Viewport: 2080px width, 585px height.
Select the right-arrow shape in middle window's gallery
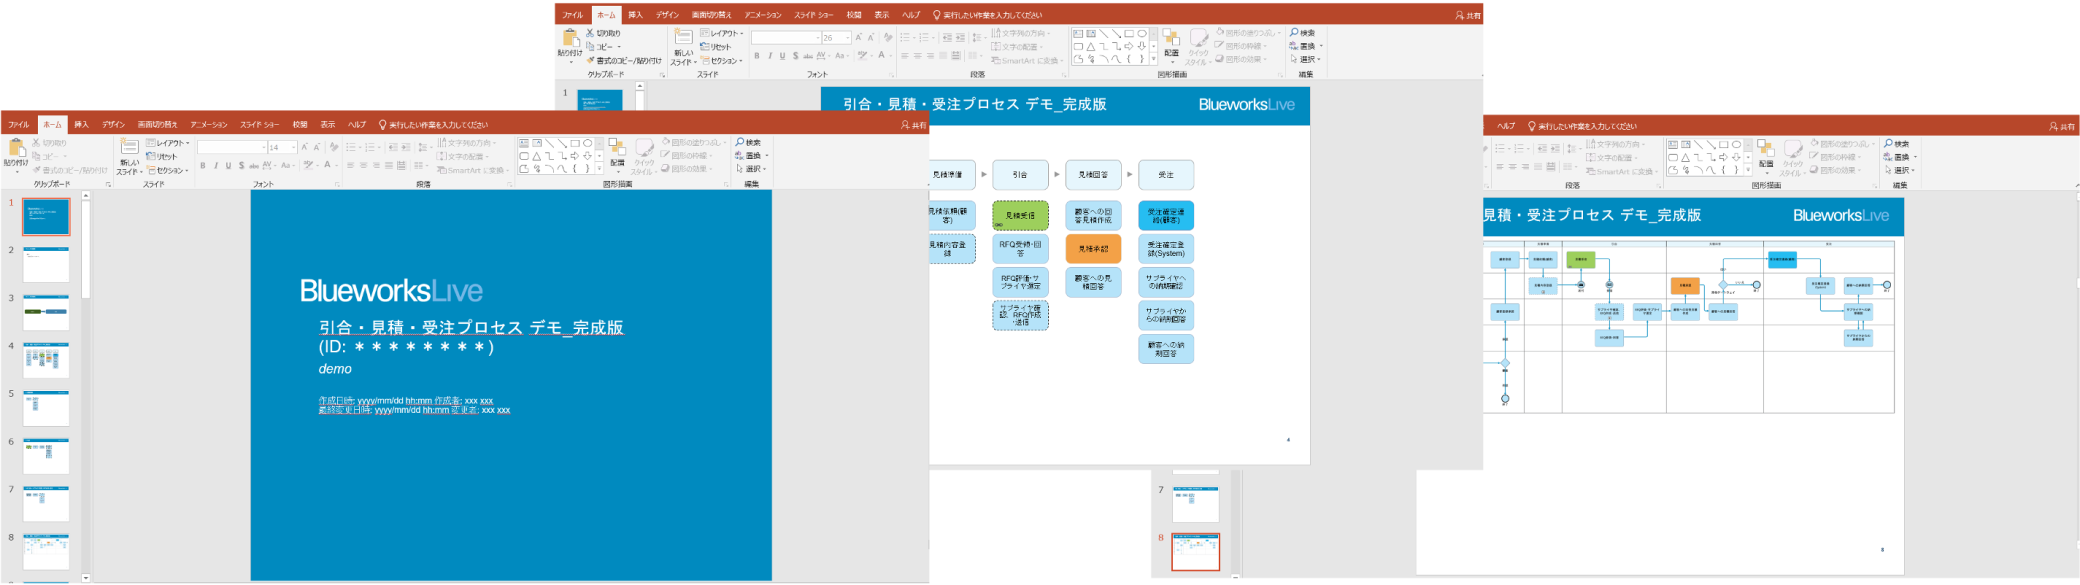click(x=1129, y=47)
